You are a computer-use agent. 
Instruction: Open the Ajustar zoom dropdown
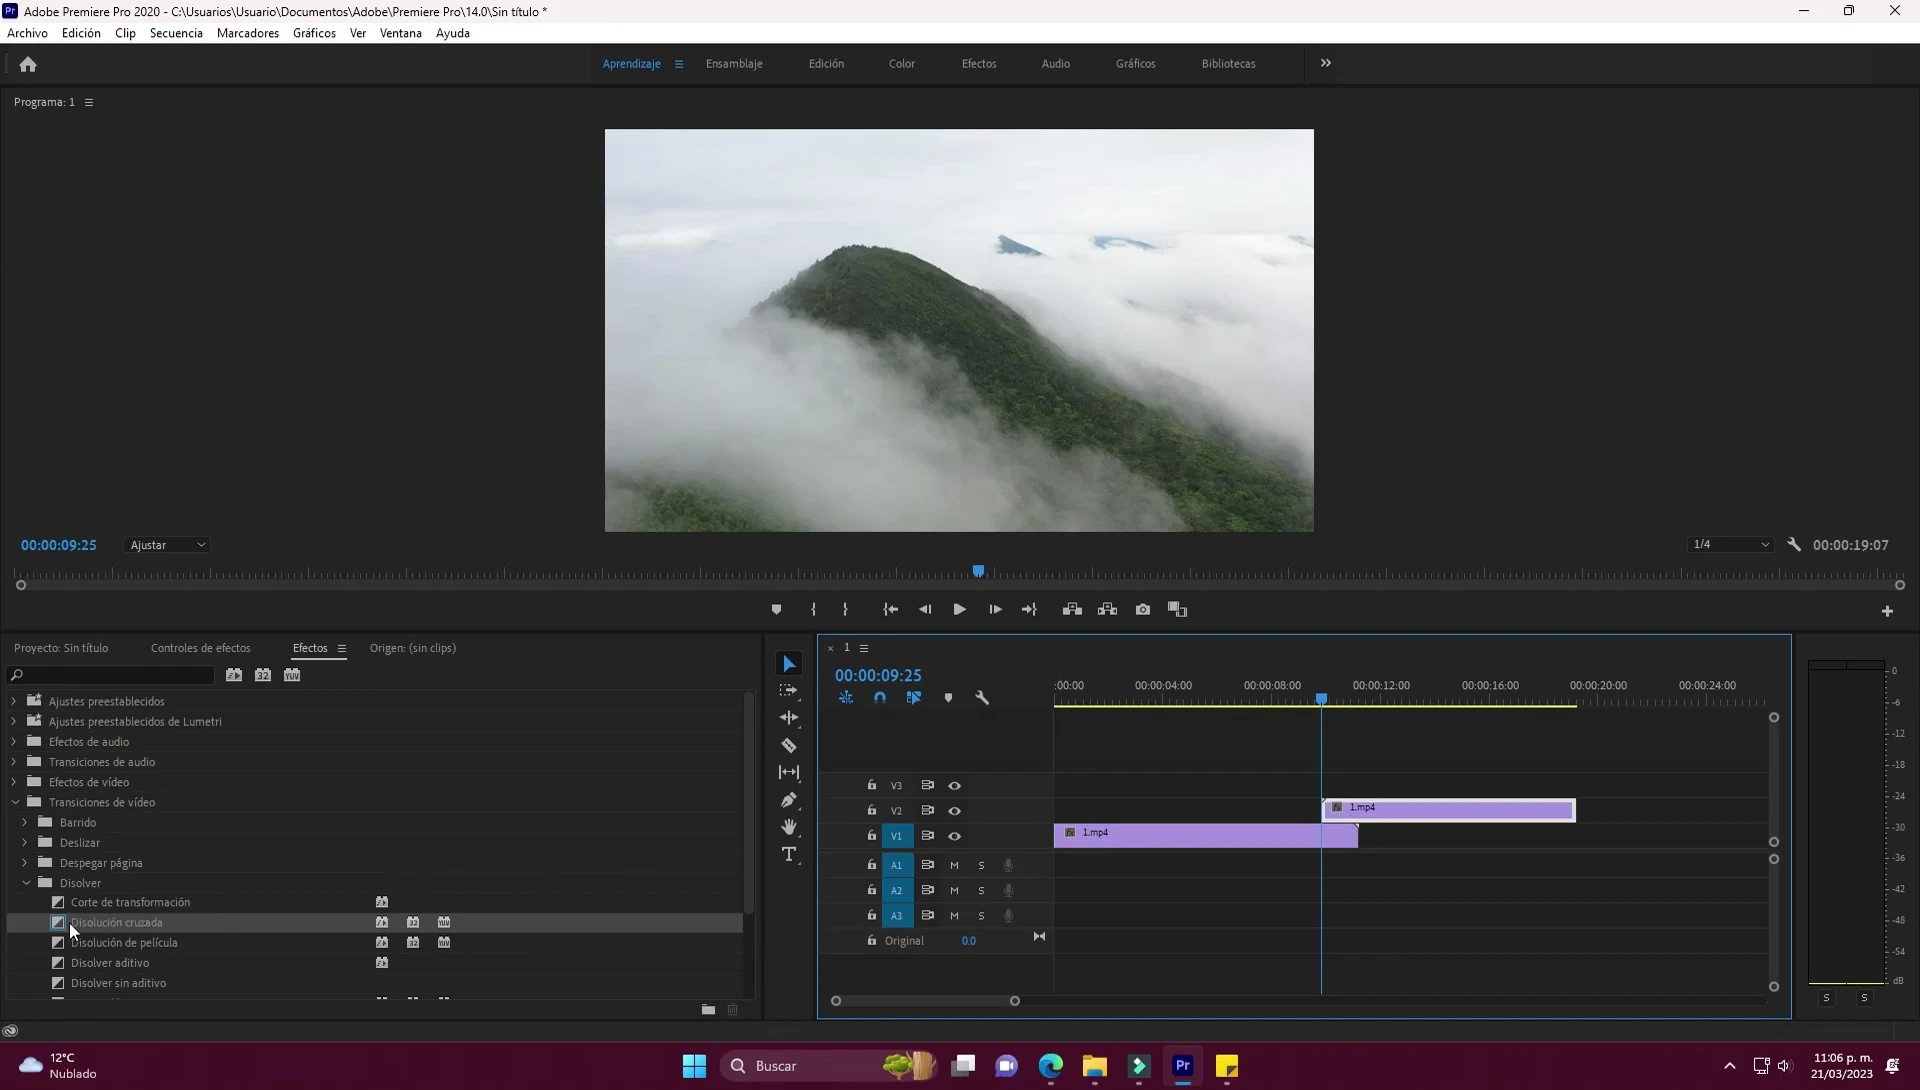point(167,545)
